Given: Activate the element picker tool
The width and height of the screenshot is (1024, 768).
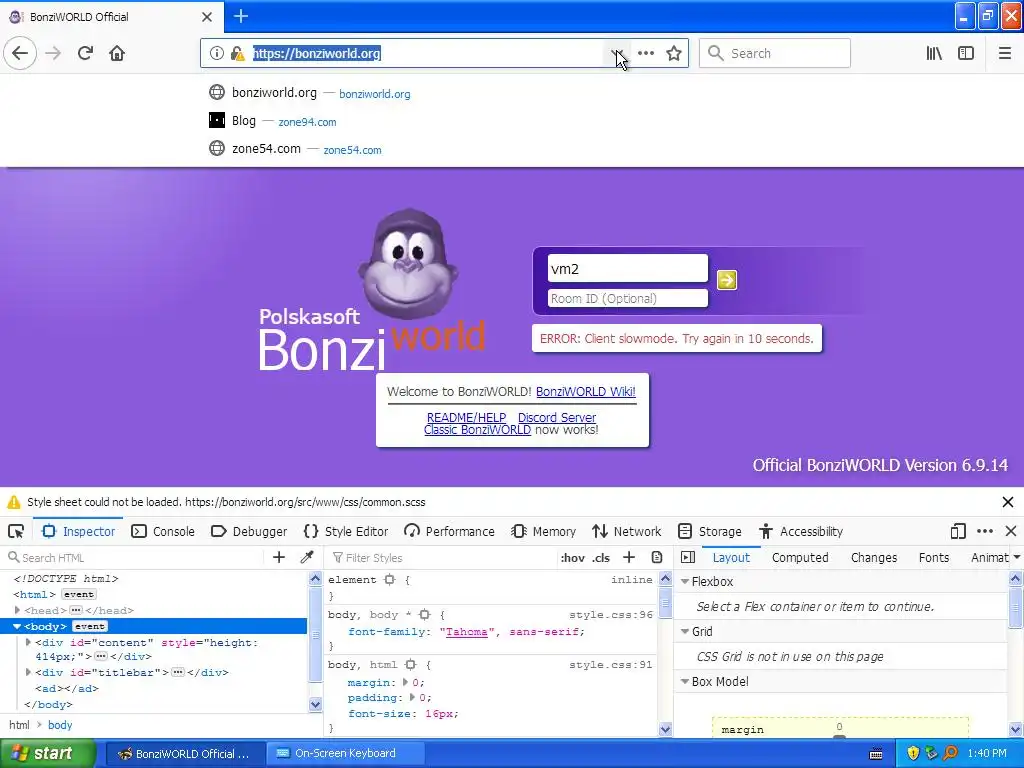Looking at the screenshot, I should [x=16, y=532].
